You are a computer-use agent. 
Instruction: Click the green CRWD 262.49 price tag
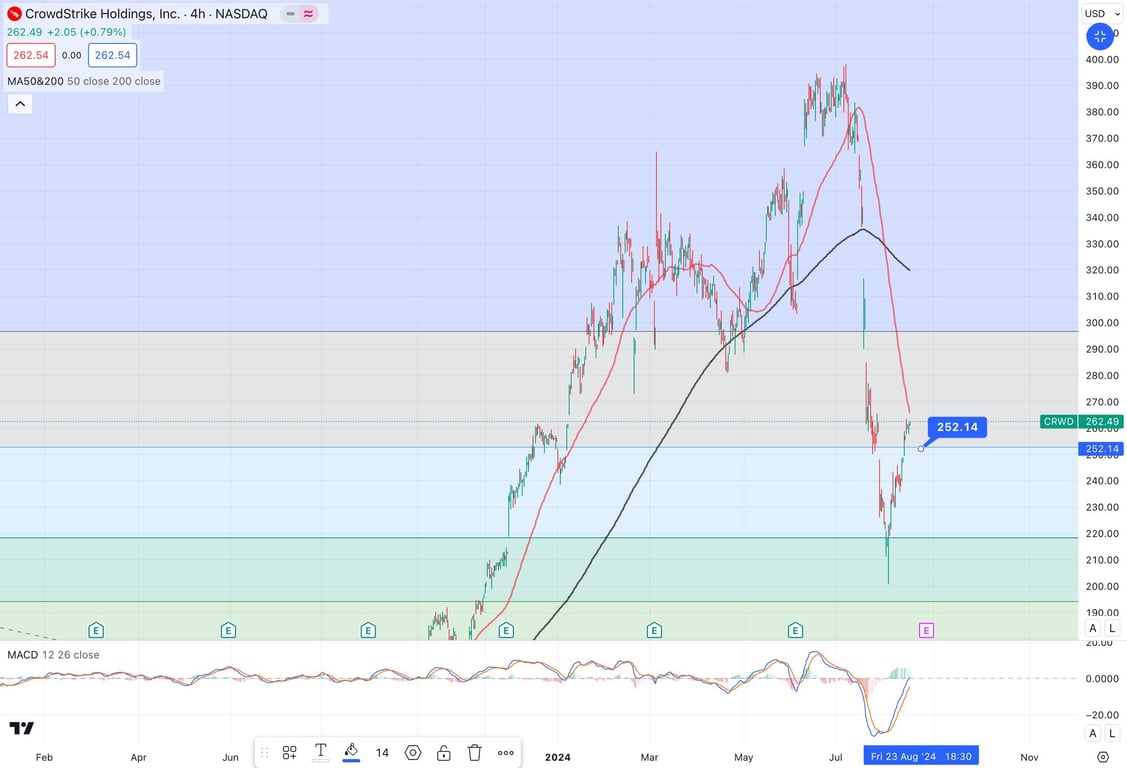(1081, 422)
